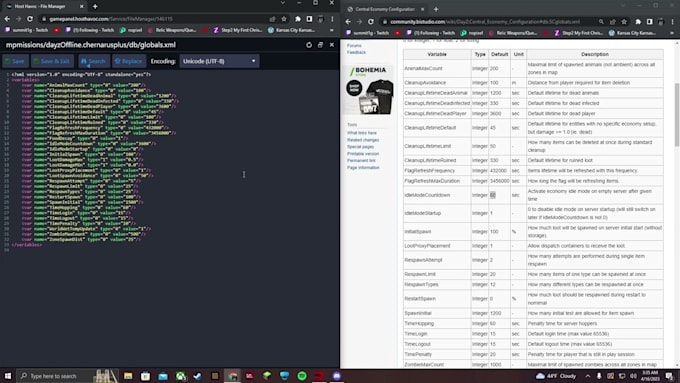The height and width of the screenshot is (383, 680).
Task: Click wiki page vertical scrollbar
Action: click(677, 115)
